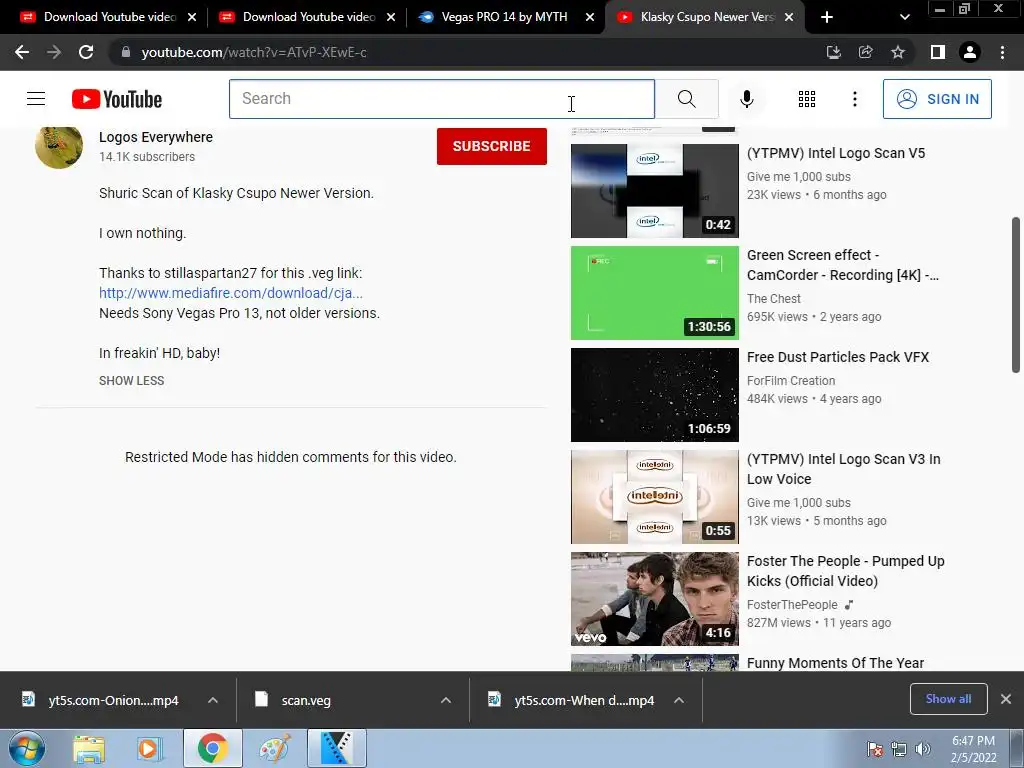Screen dimensions: 1024x768
Task: Open YouTube settings three-dot menu
Action: click(x=854, y=99)
